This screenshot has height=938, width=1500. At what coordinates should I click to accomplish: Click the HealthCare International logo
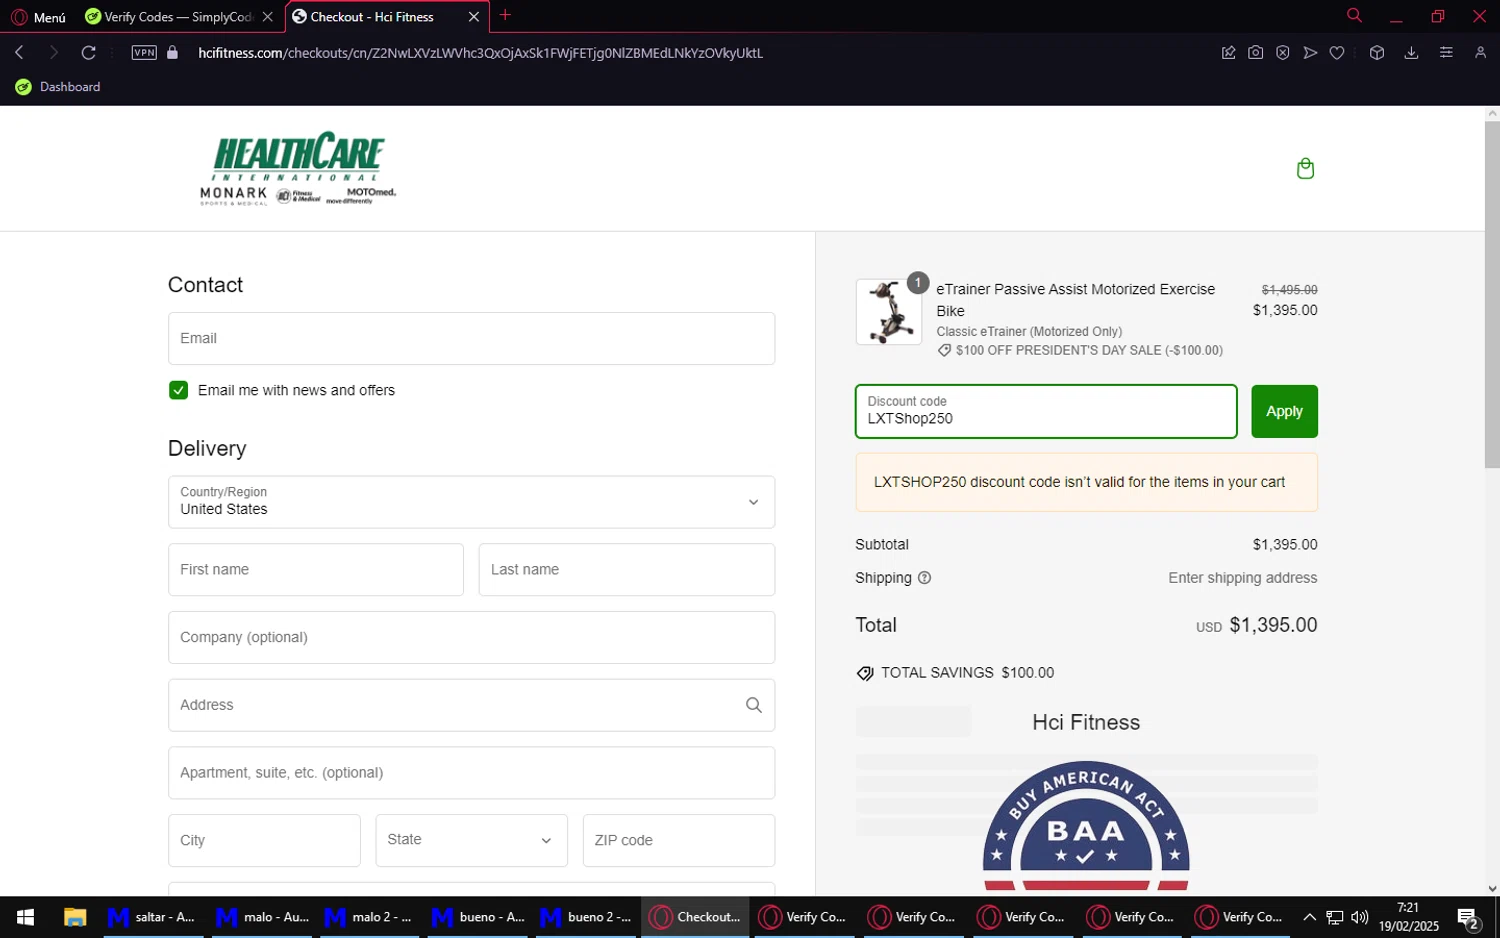tap(298, 168)
